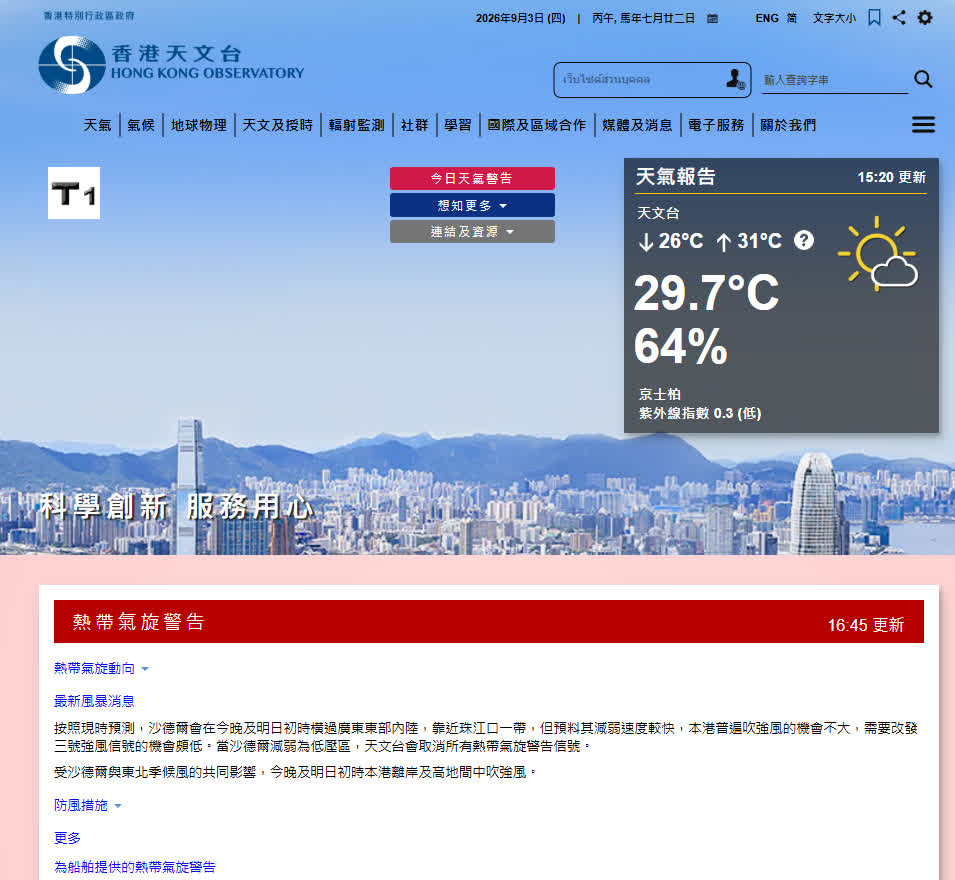Open the calendar icon beside lunar date
955x880 pixels.
712,19
